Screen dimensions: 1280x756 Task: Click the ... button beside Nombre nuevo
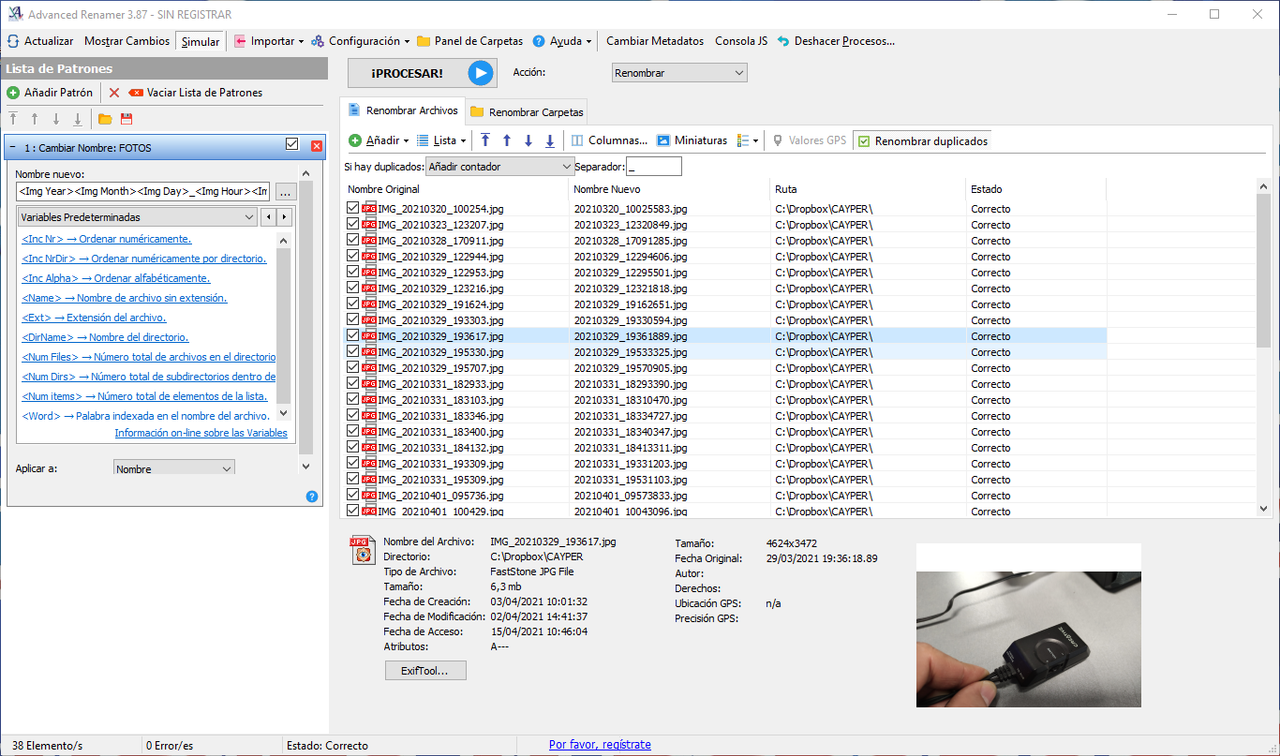[x=285, y=191]
